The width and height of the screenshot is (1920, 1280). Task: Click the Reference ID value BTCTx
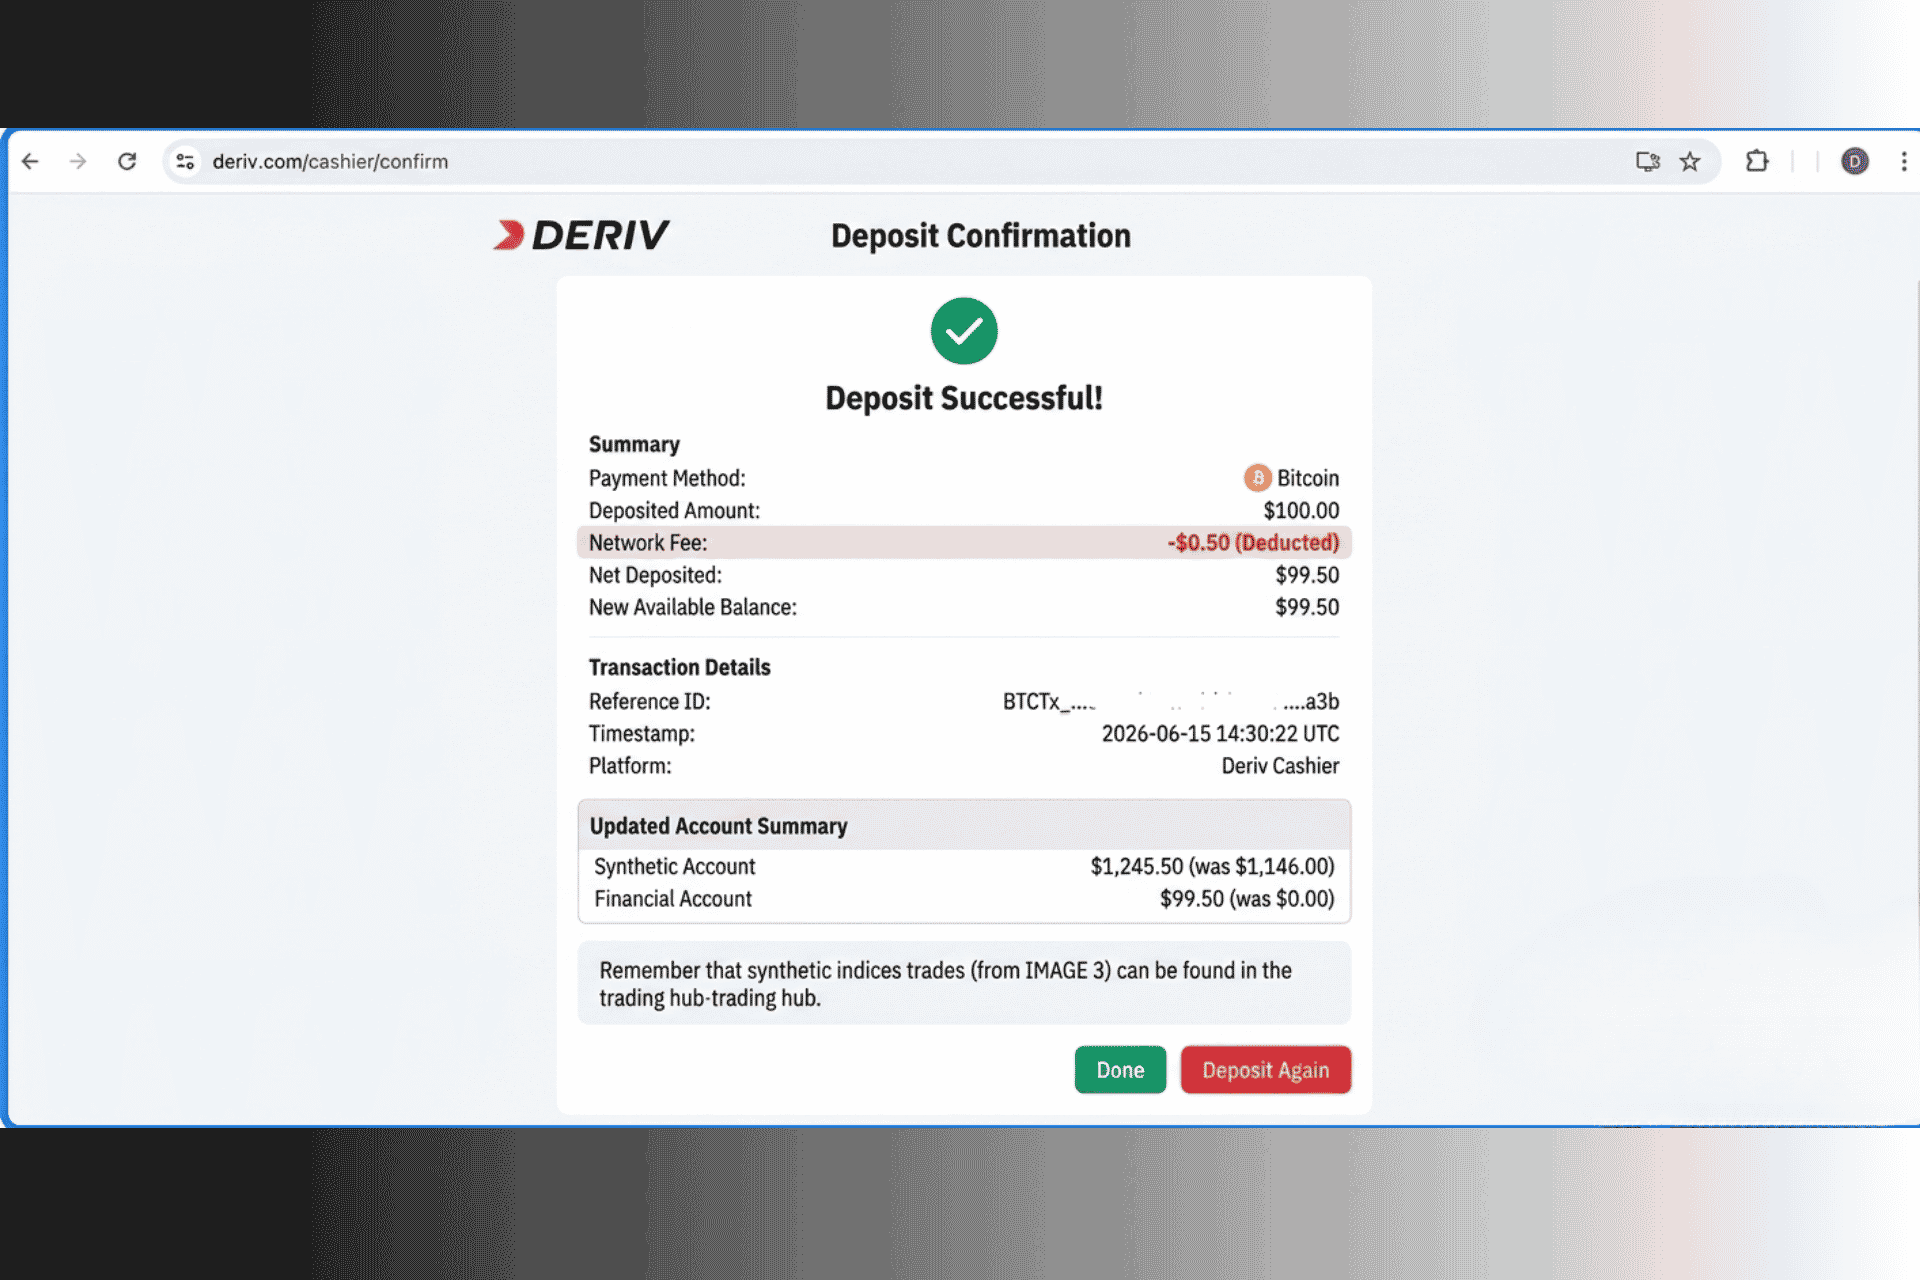[1171, 702]
